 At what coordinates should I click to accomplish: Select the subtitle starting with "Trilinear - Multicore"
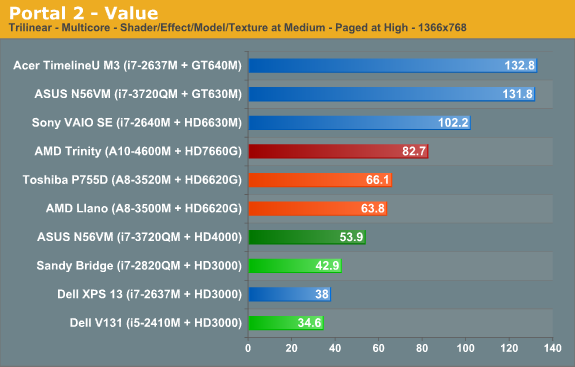point(238,28)
